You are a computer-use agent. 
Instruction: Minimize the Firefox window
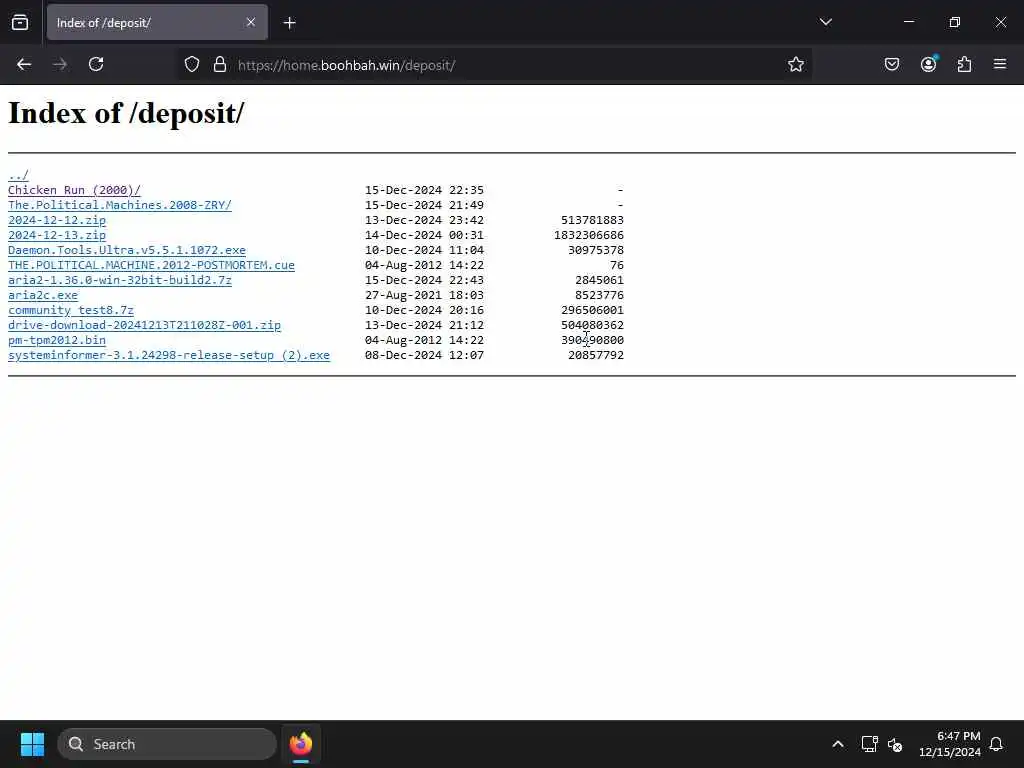point(909,22)
